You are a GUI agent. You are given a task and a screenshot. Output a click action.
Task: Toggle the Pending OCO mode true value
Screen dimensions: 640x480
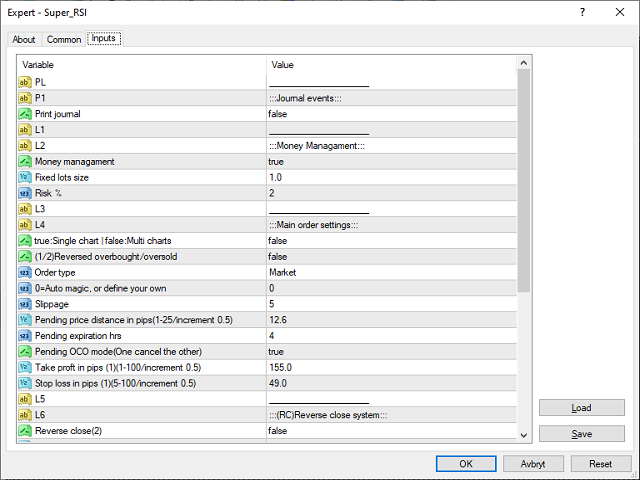pos(390,351)
